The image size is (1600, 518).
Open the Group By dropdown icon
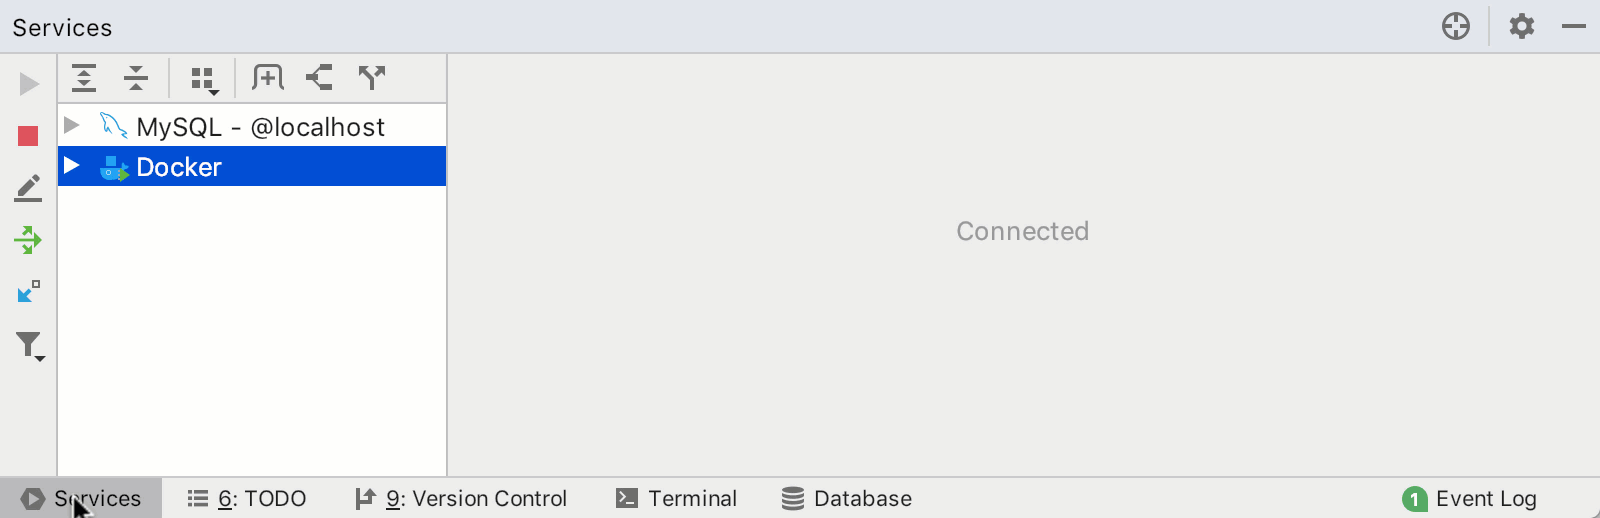point(204,79)
